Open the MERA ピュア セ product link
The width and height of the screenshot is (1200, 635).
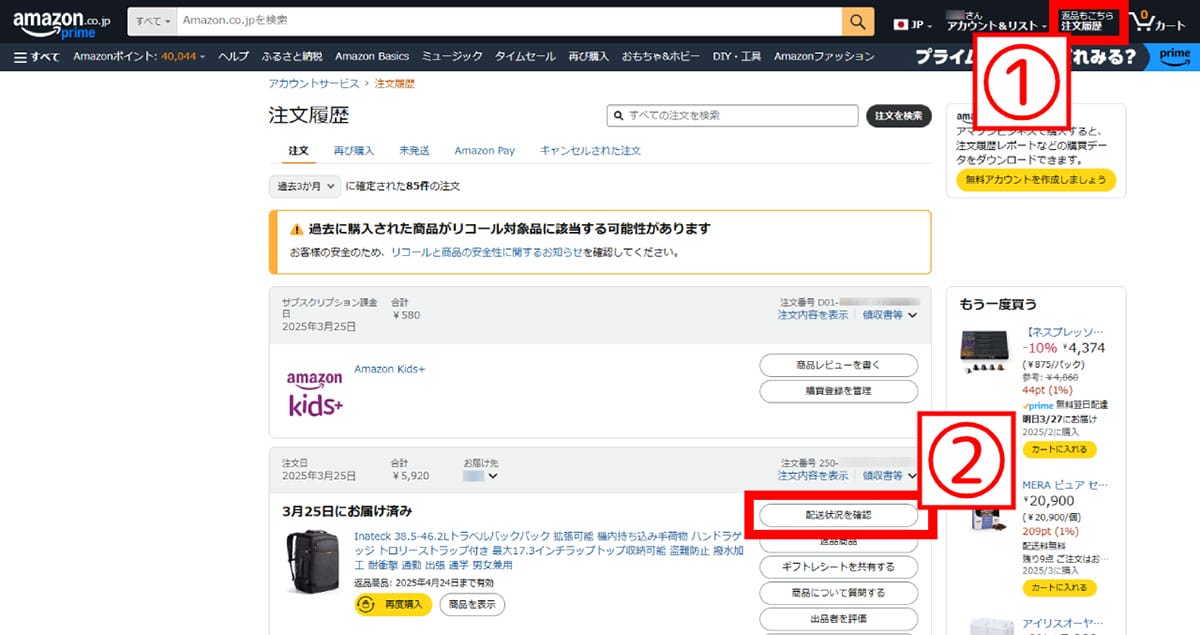(x=1063, y=485)
